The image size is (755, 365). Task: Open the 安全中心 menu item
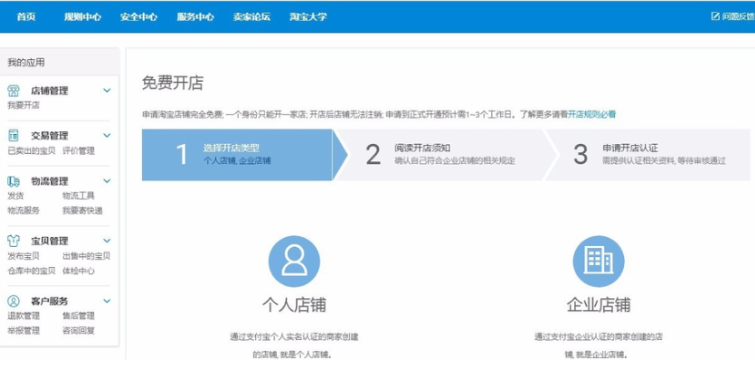click(x=139, y=16)
